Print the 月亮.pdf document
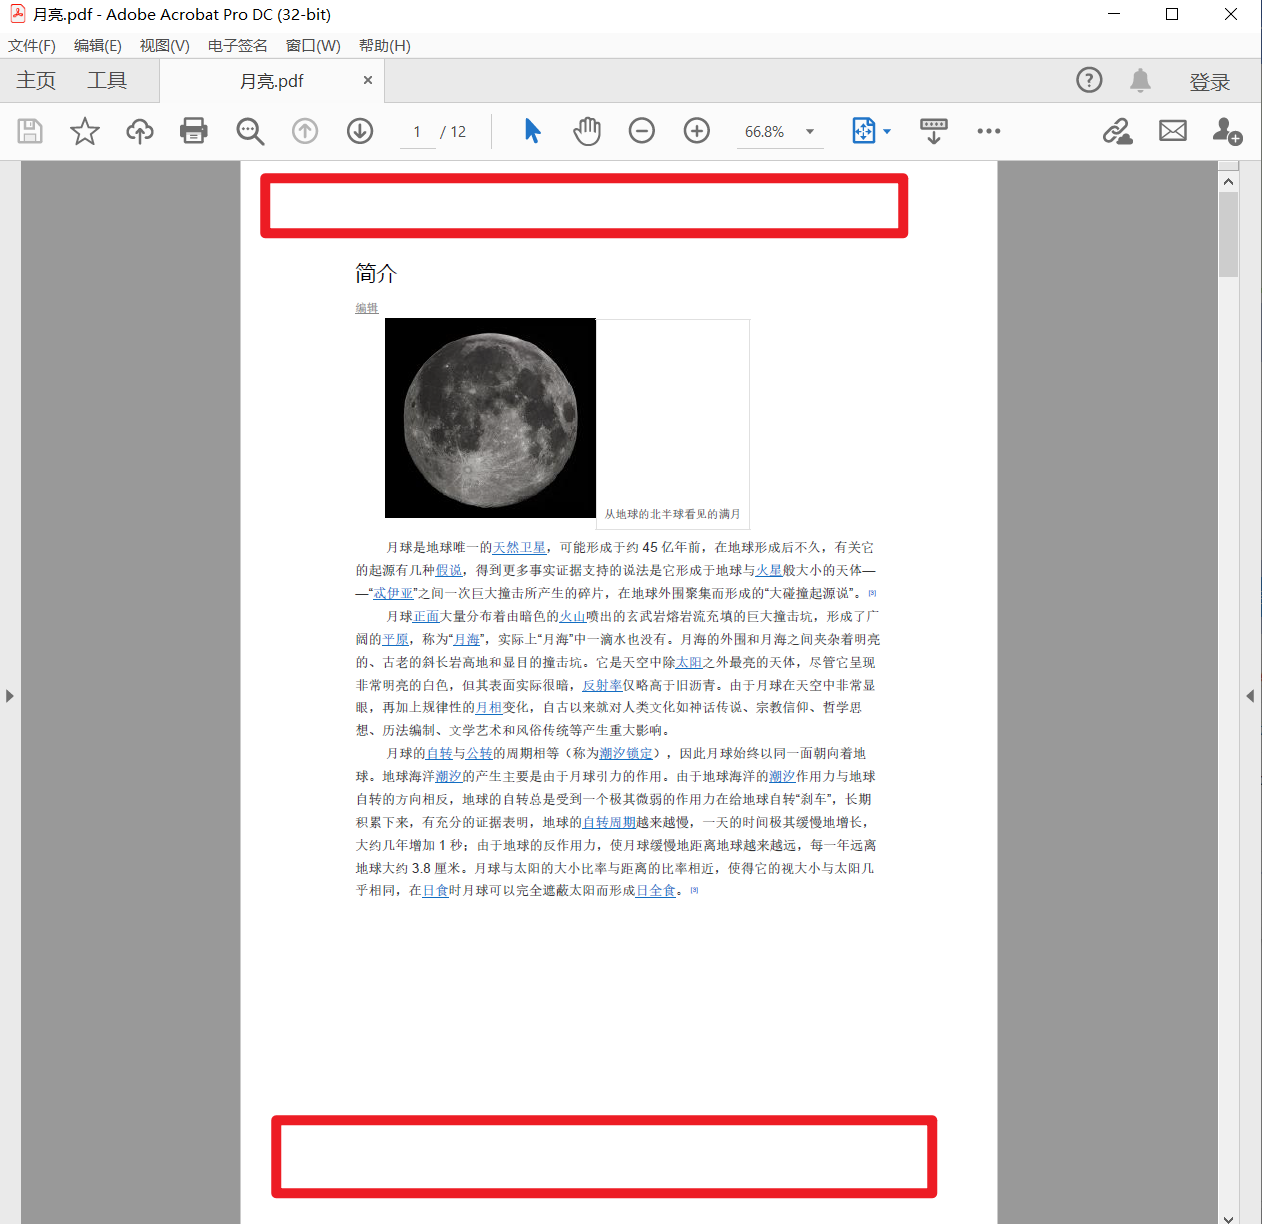Screen dimensions: 1262x1224 (194, 131)
